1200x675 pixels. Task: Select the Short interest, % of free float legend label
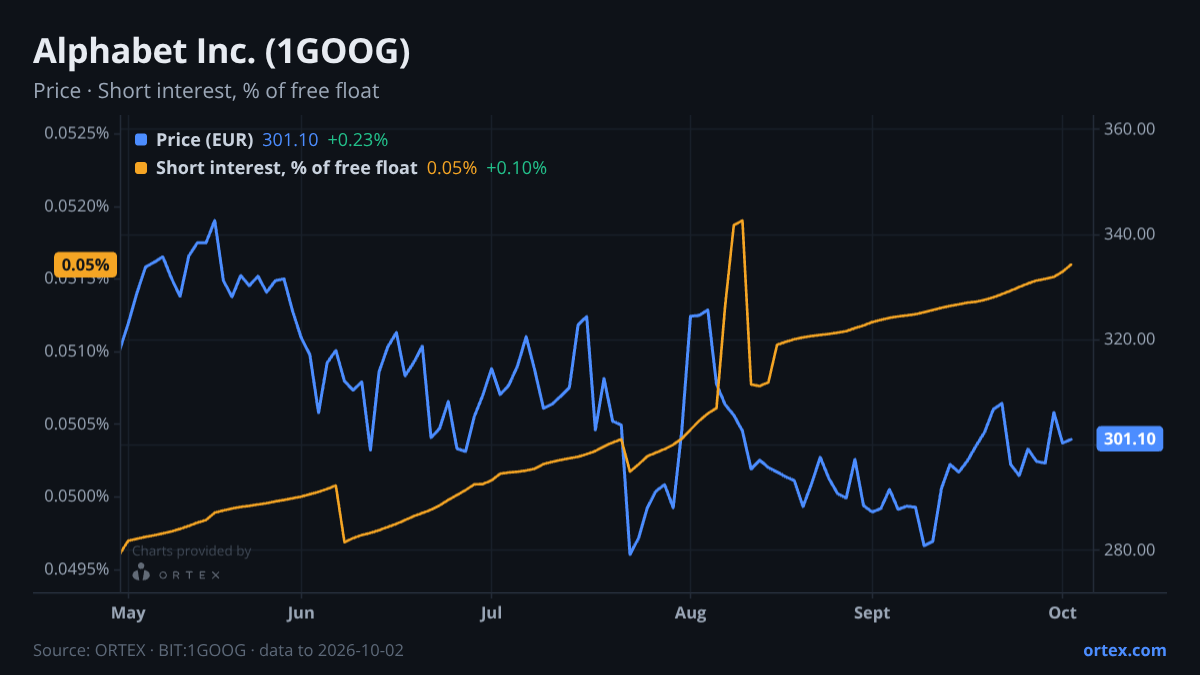286,168
